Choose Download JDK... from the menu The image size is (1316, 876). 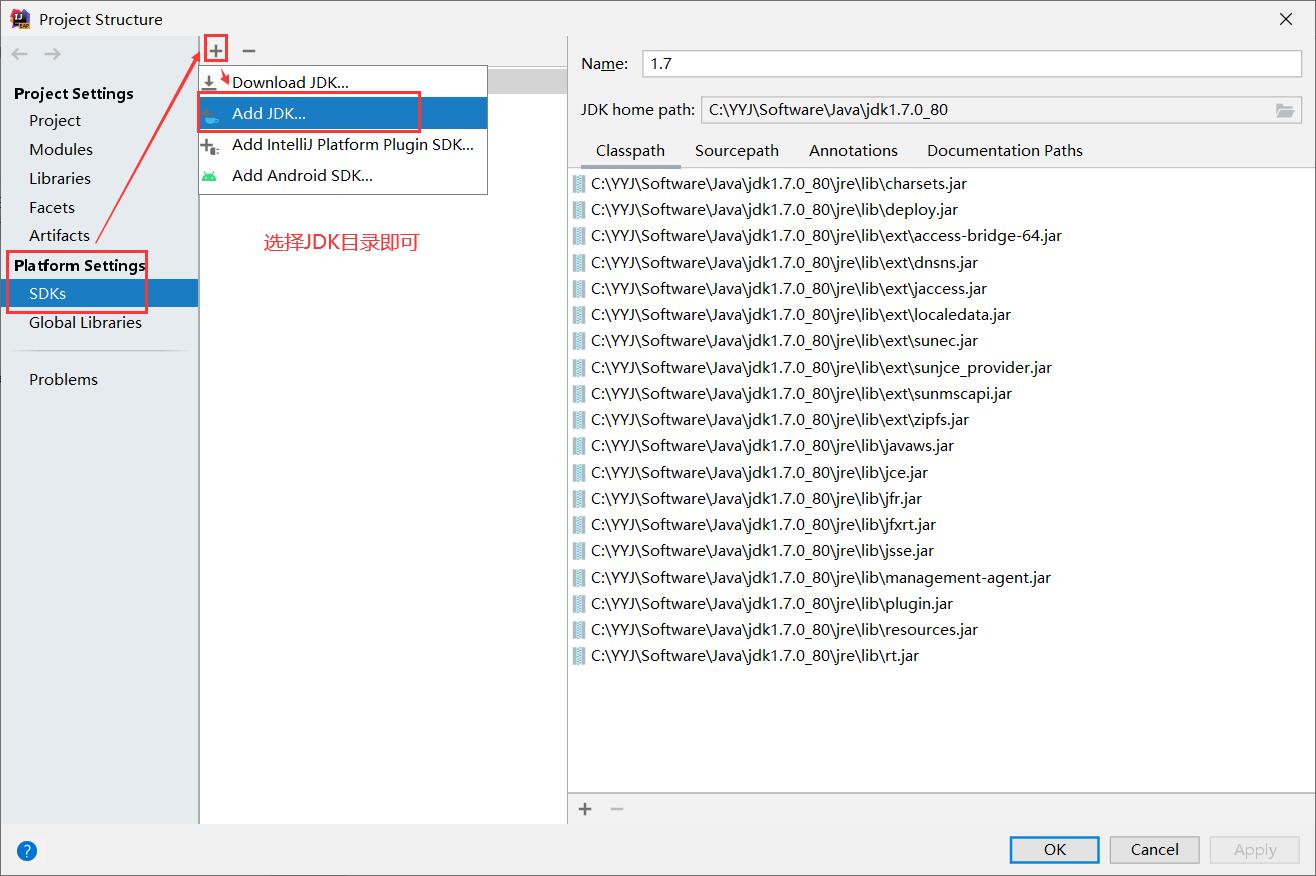[x=343, y=83]
